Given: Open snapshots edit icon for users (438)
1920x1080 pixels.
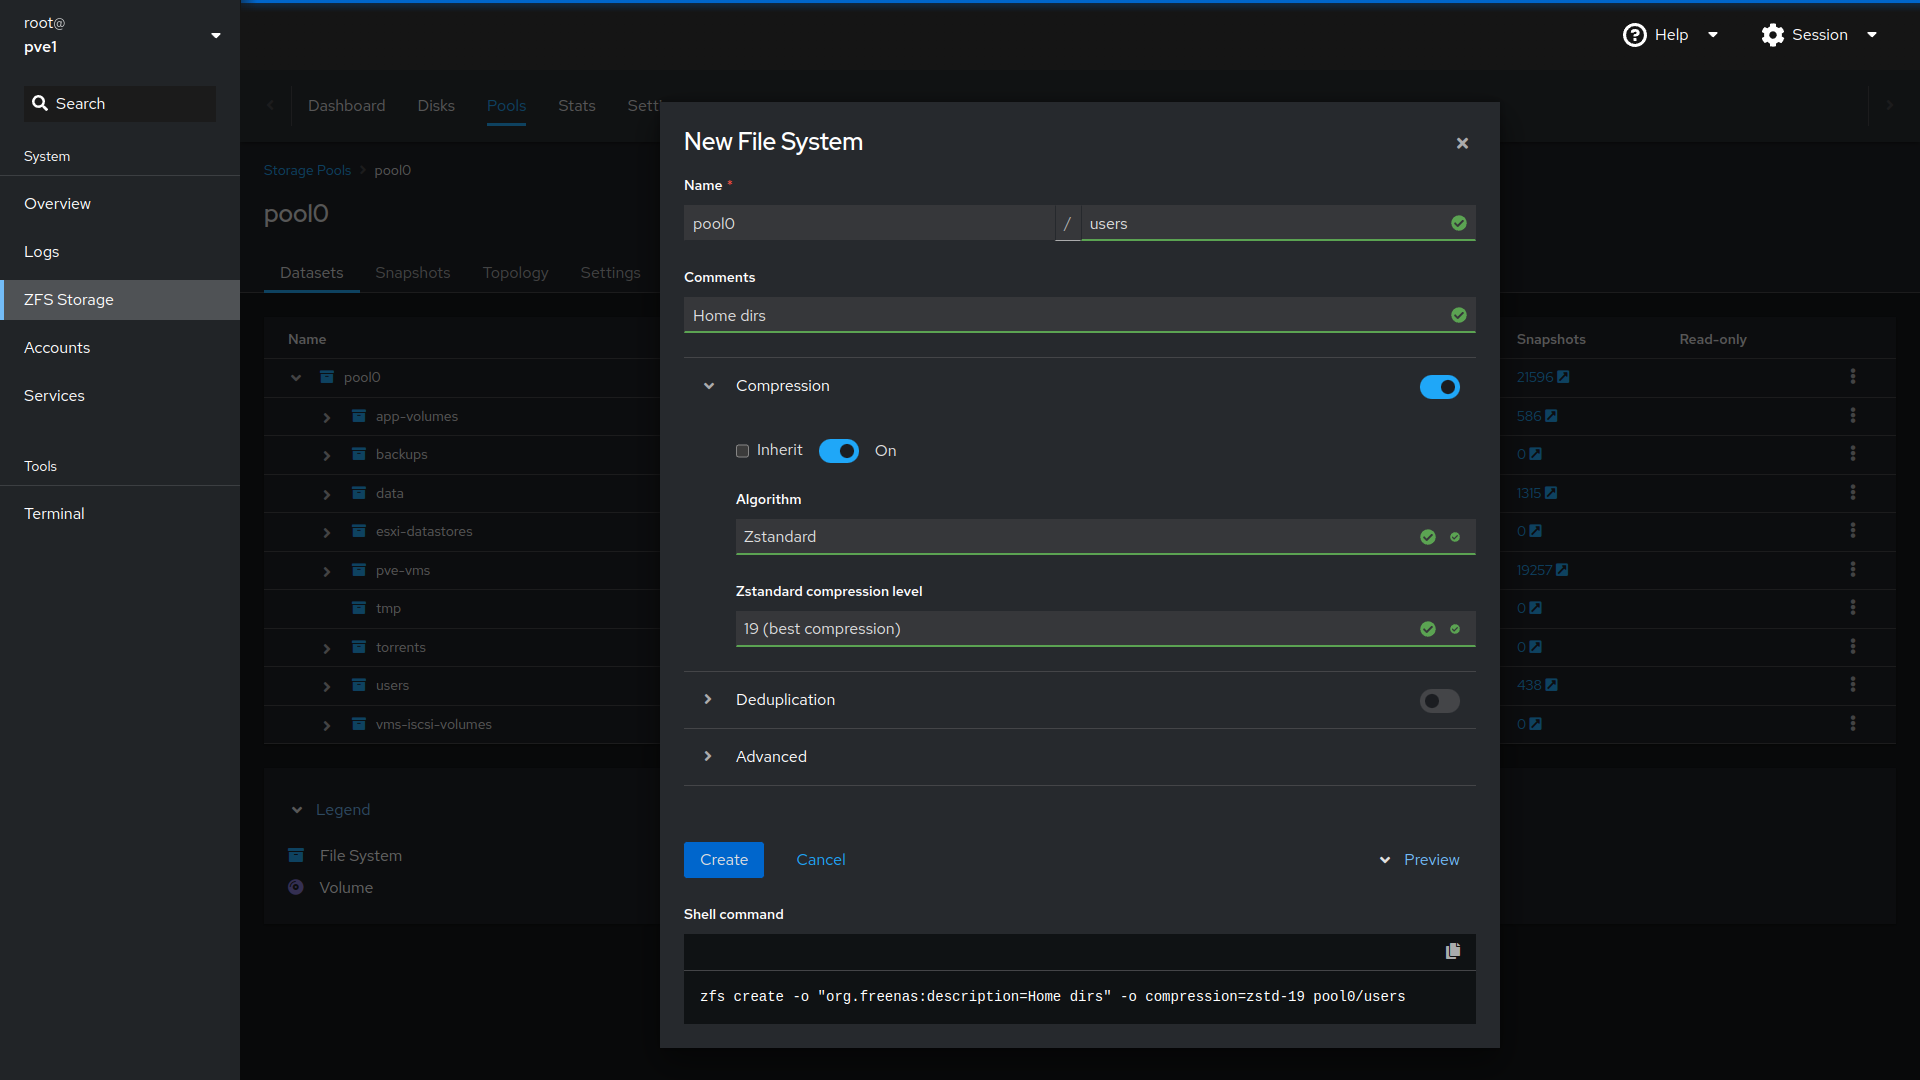Looking at the screenshot, I should pos(1551,685).
